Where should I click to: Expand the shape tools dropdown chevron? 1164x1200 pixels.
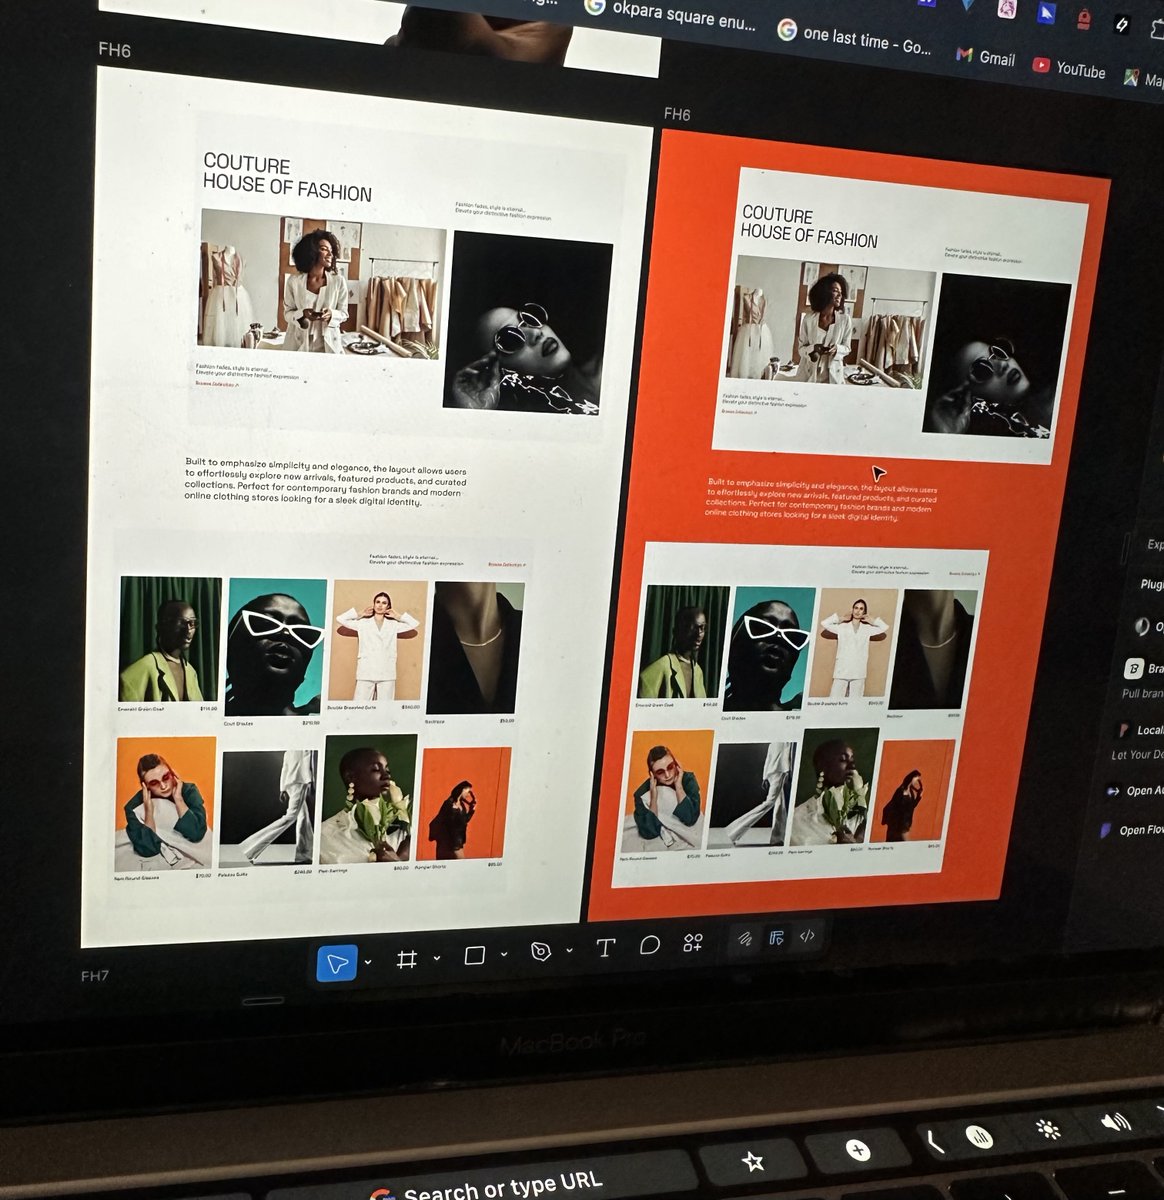click(x=504, y=954)
